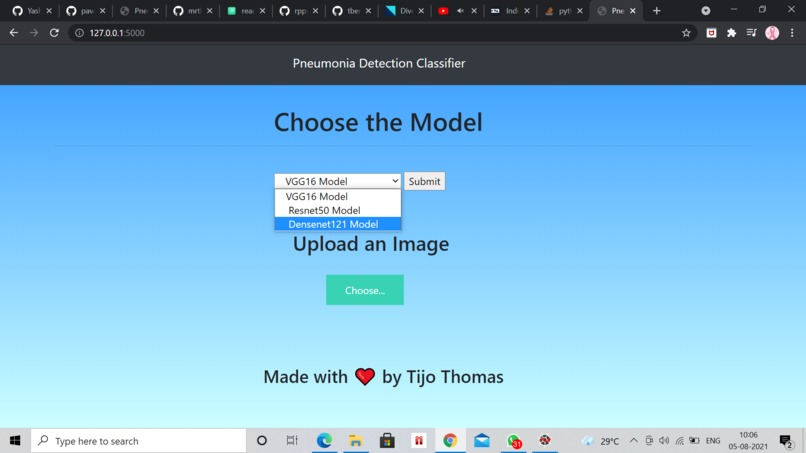The height and width of the screenshot is (453, 806).
Task: Click the green Choose... upload button
Action: click(365, 290)
